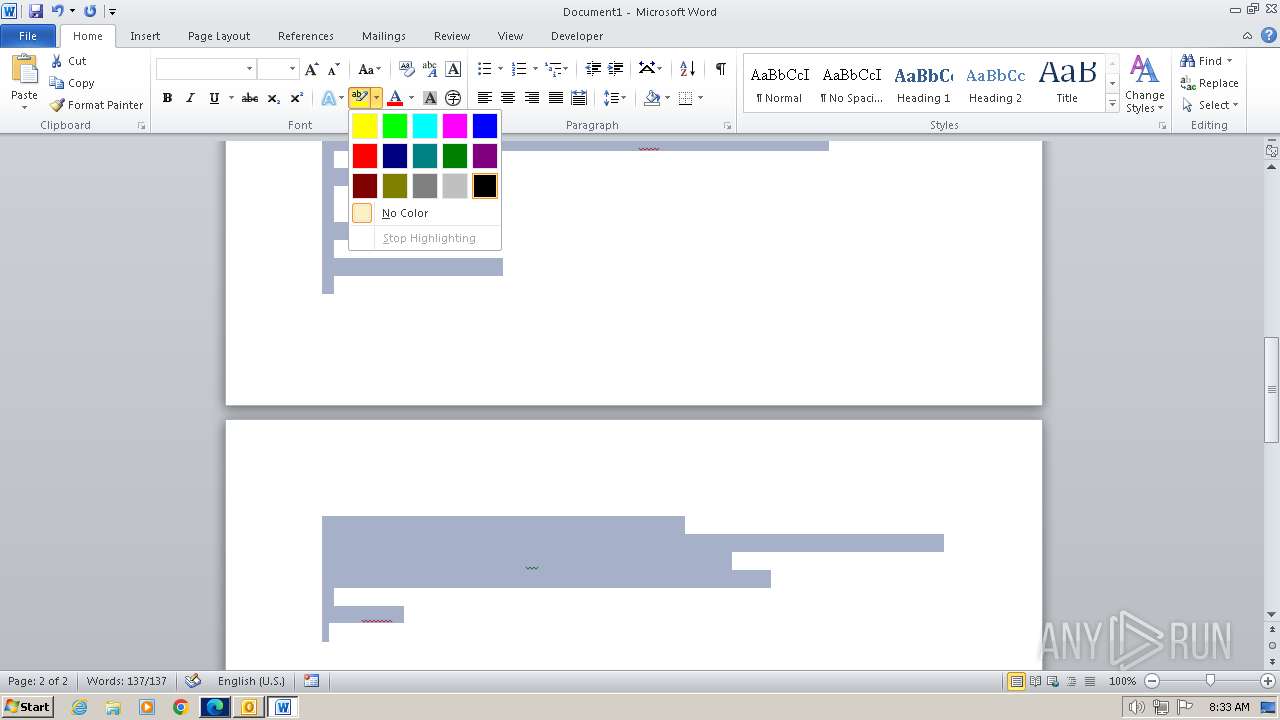Screen dimensions: 1280x720
Task: Adjust the zoom slider in status bar
Action: tap(1210, 681)
